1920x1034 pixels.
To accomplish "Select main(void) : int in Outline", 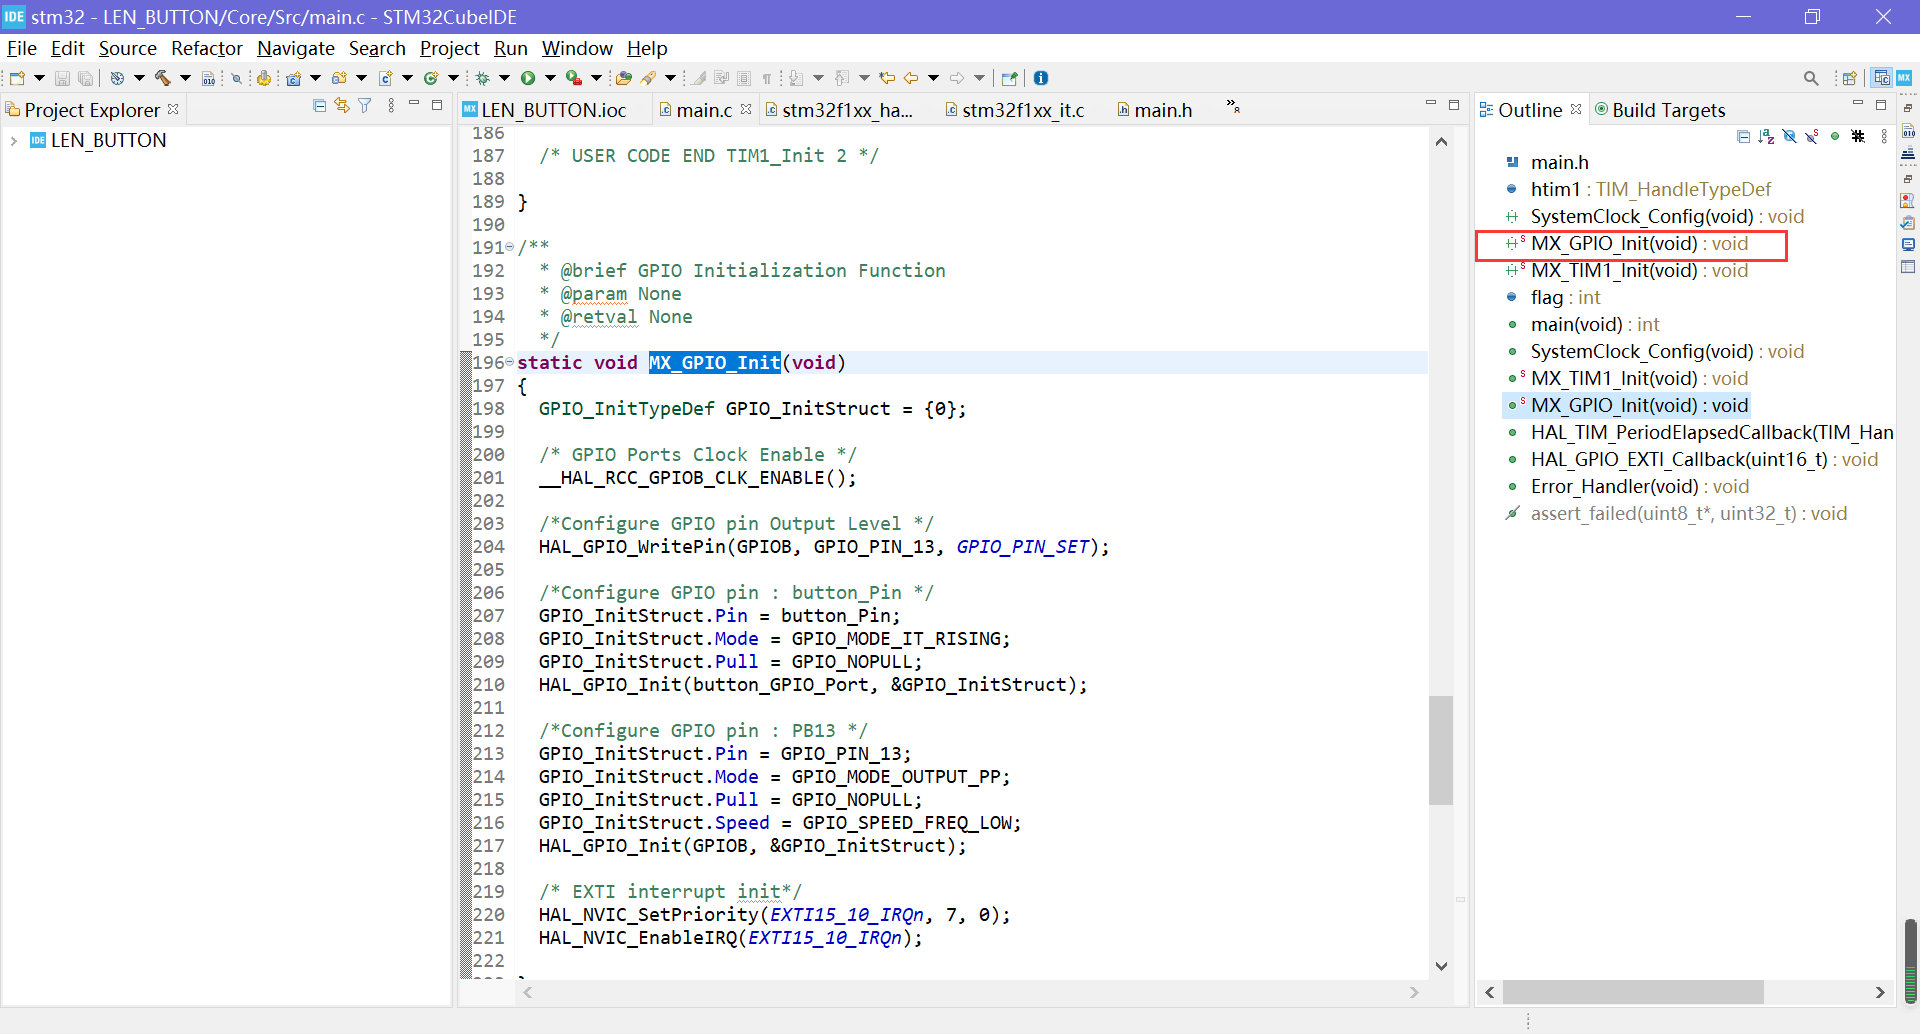I will tap(1584, 325).
